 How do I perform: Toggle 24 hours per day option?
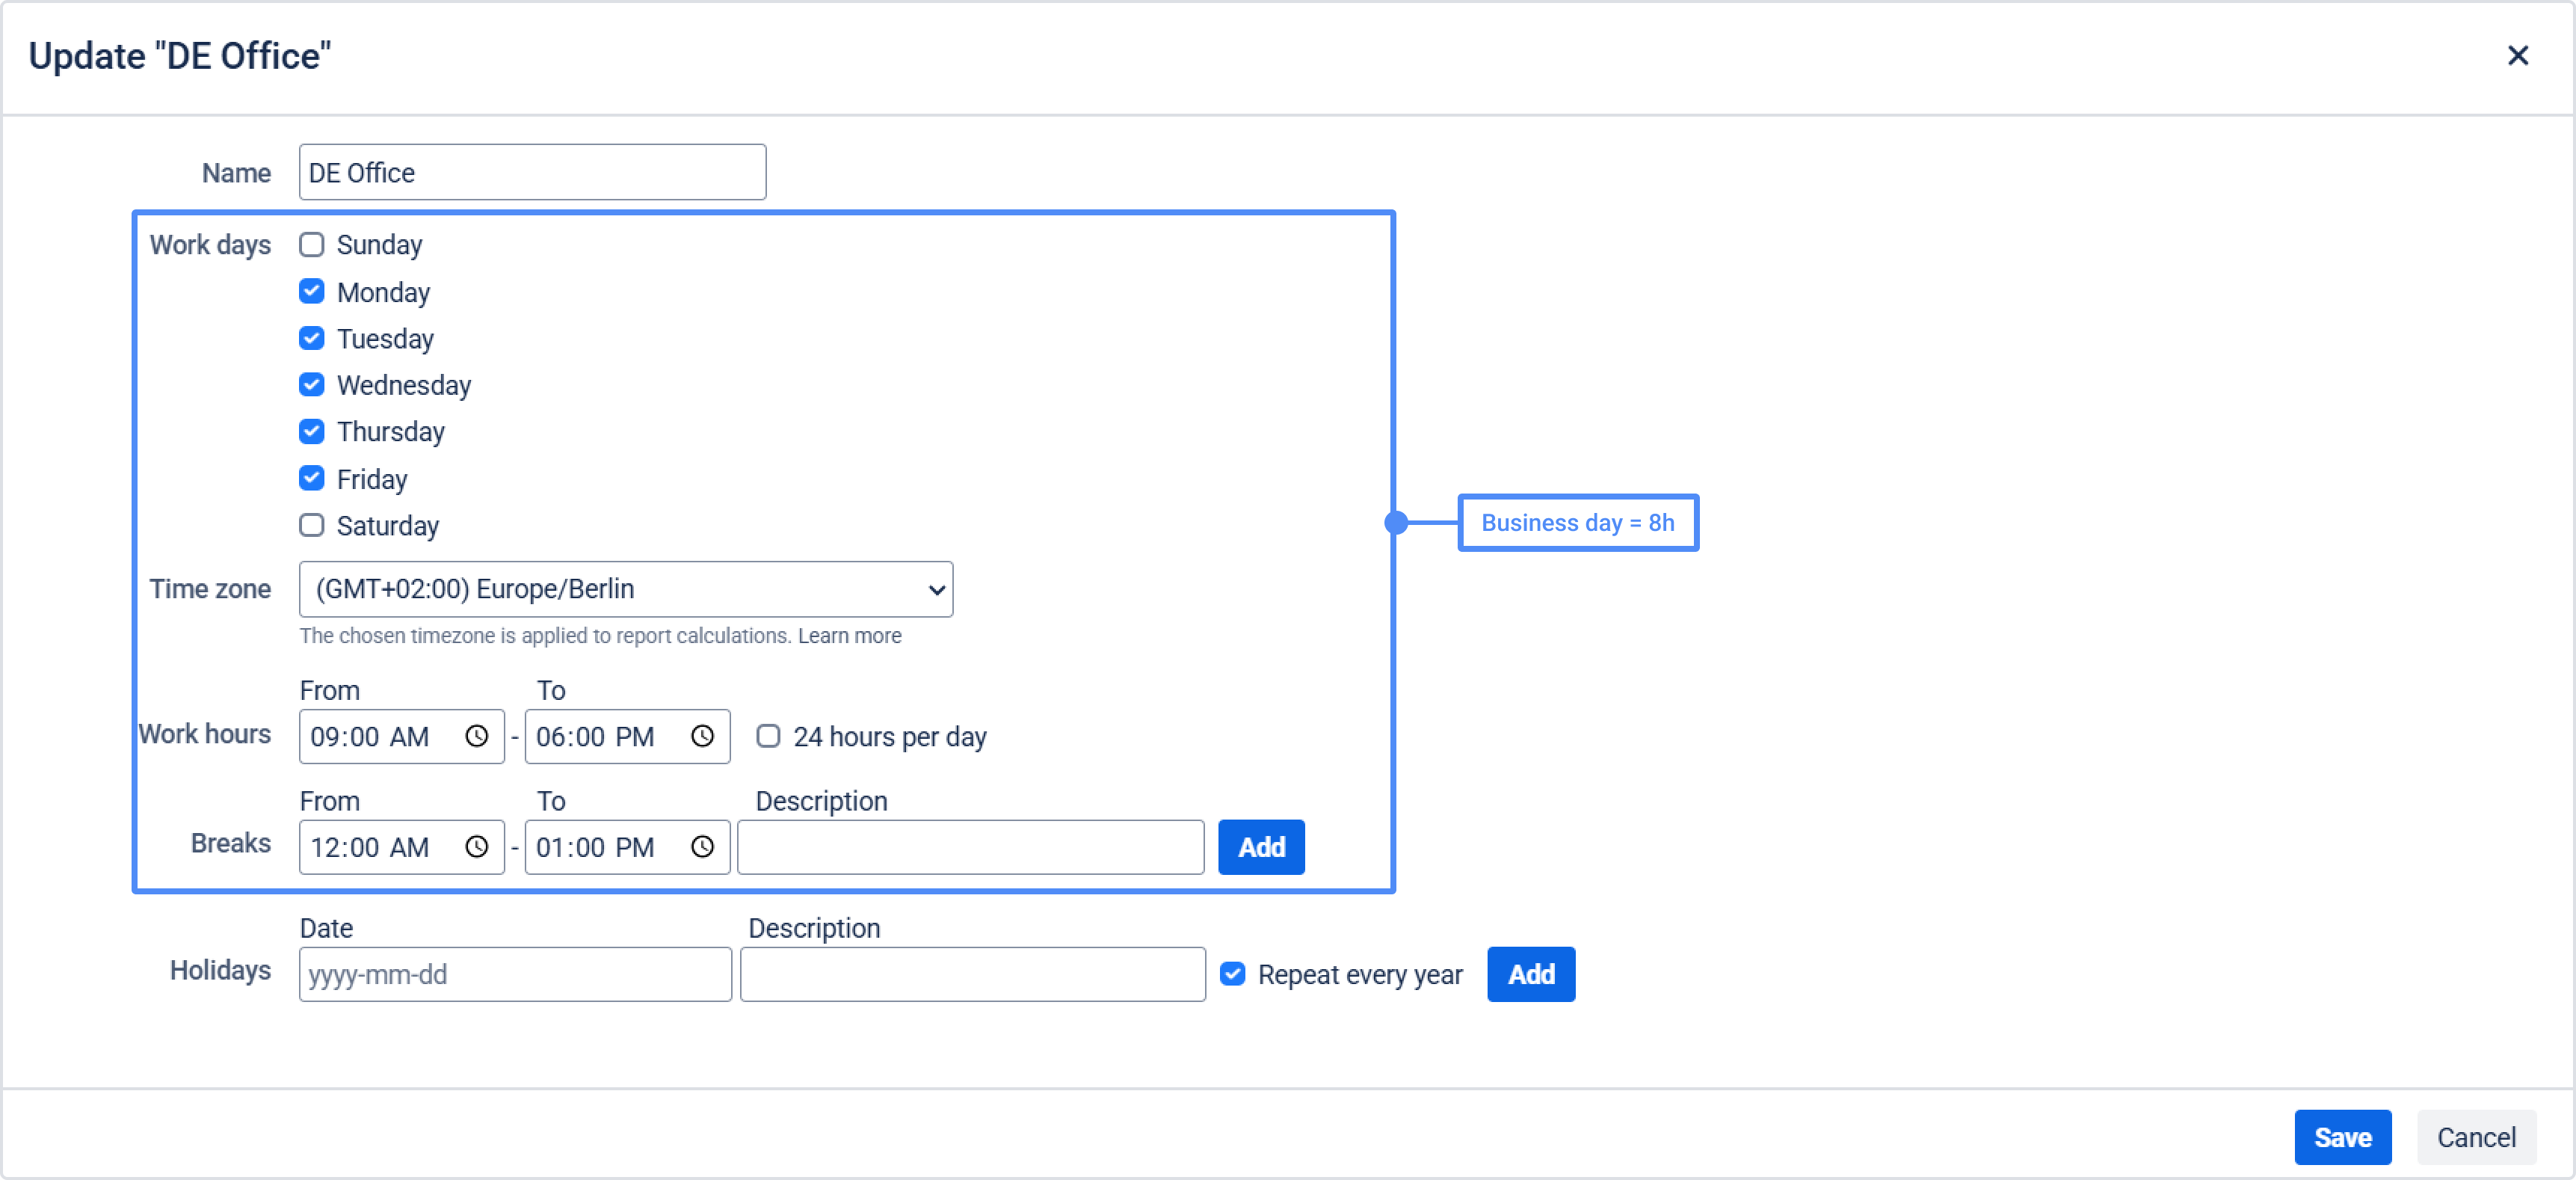pyautogui.click(x=768, y=737)
